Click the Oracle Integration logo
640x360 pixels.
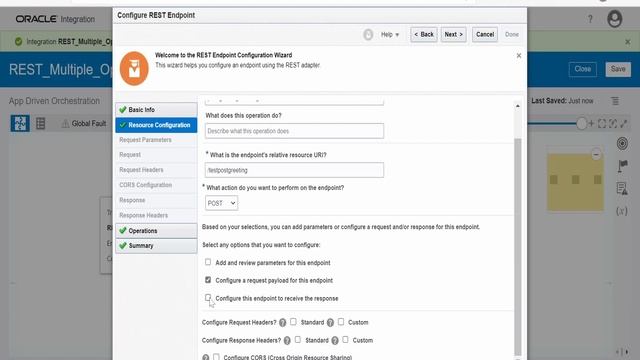55,19
